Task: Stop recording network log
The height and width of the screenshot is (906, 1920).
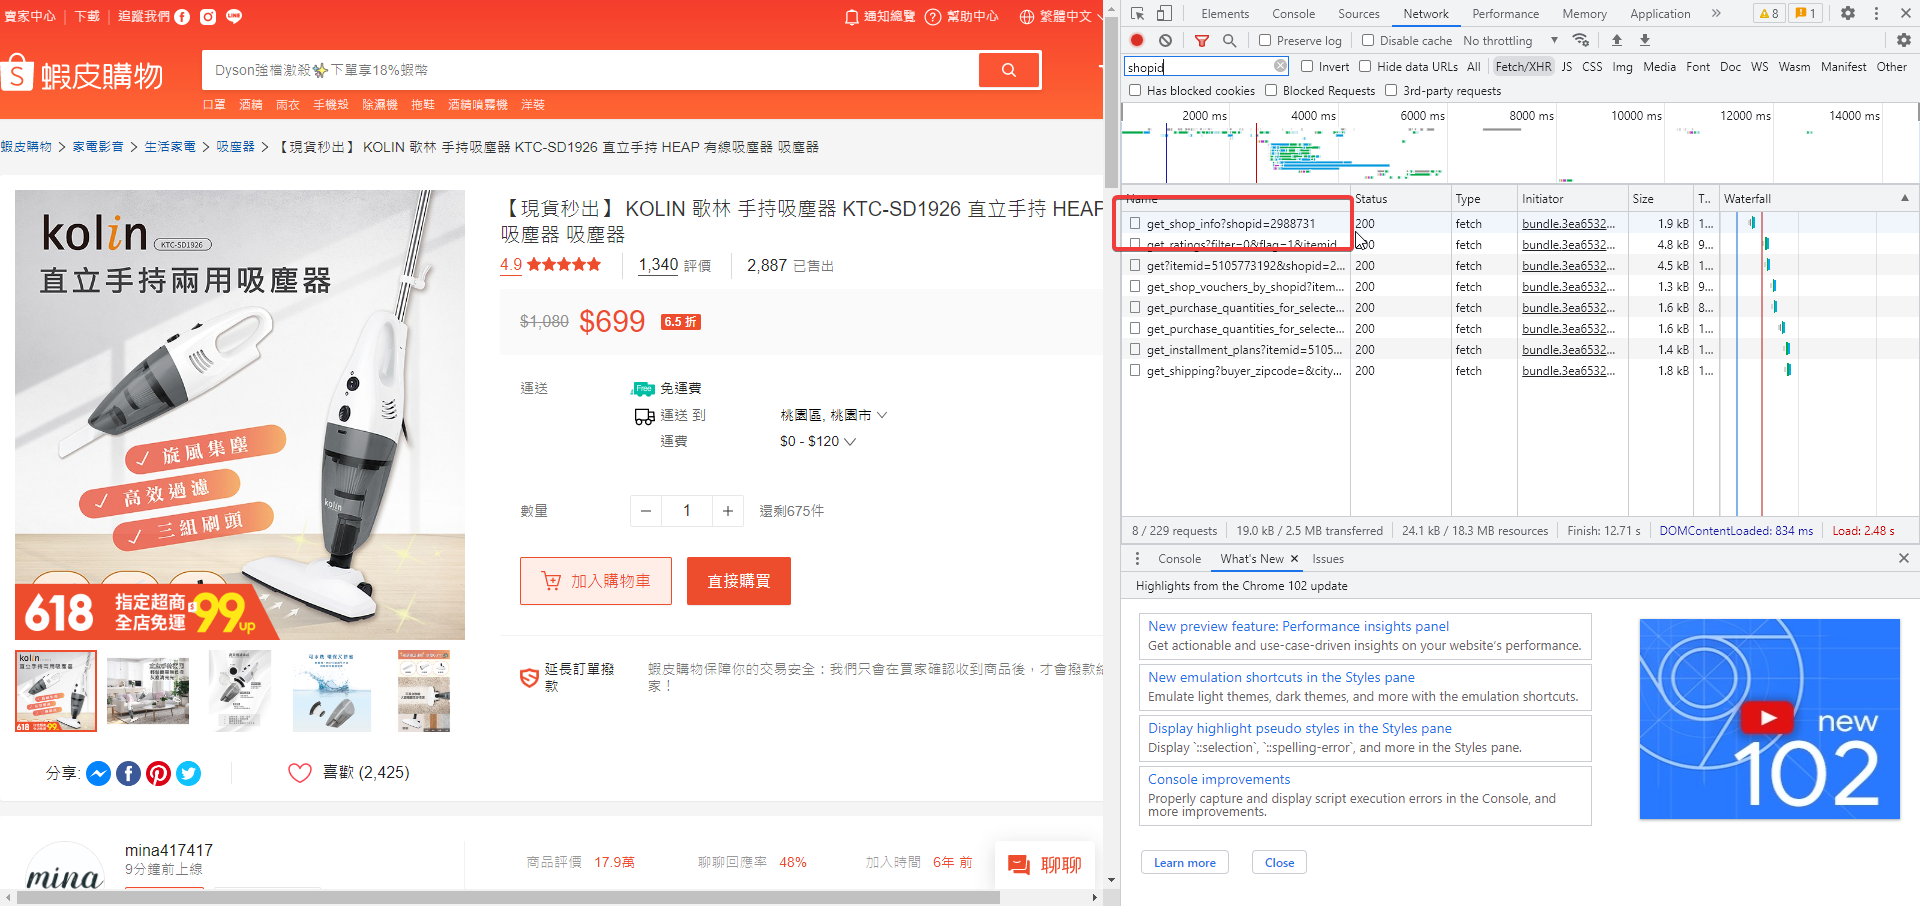Action: [x=1137, y=40]
